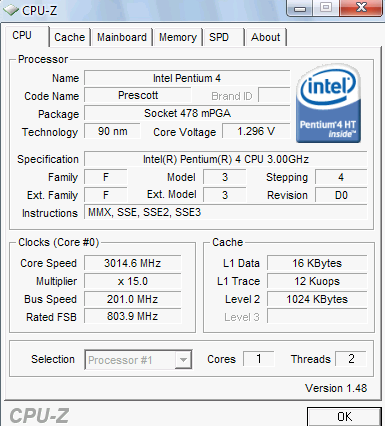Select the SPD tab
The width and height of the screenshot is (385, 426).
(219, 37)
